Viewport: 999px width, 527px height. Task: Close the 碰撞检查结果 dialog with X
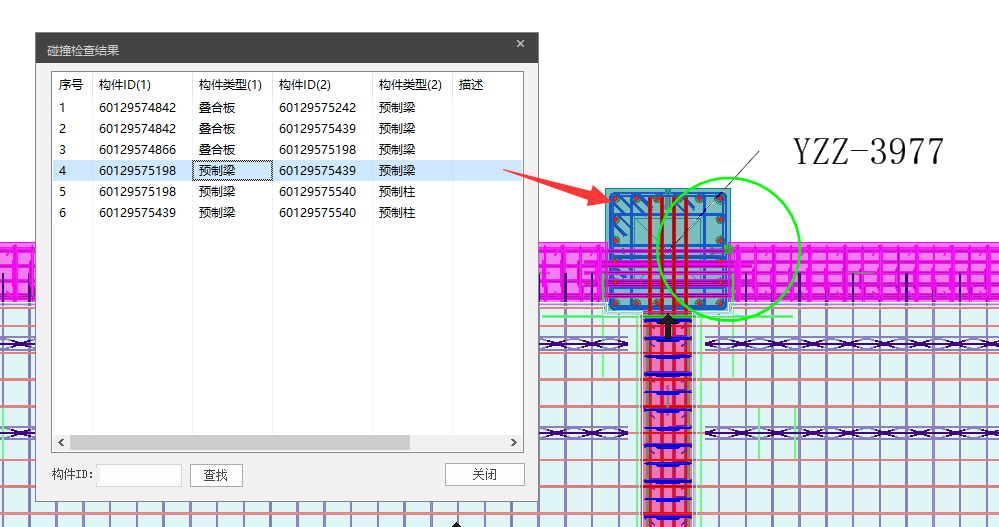[520, 44]
